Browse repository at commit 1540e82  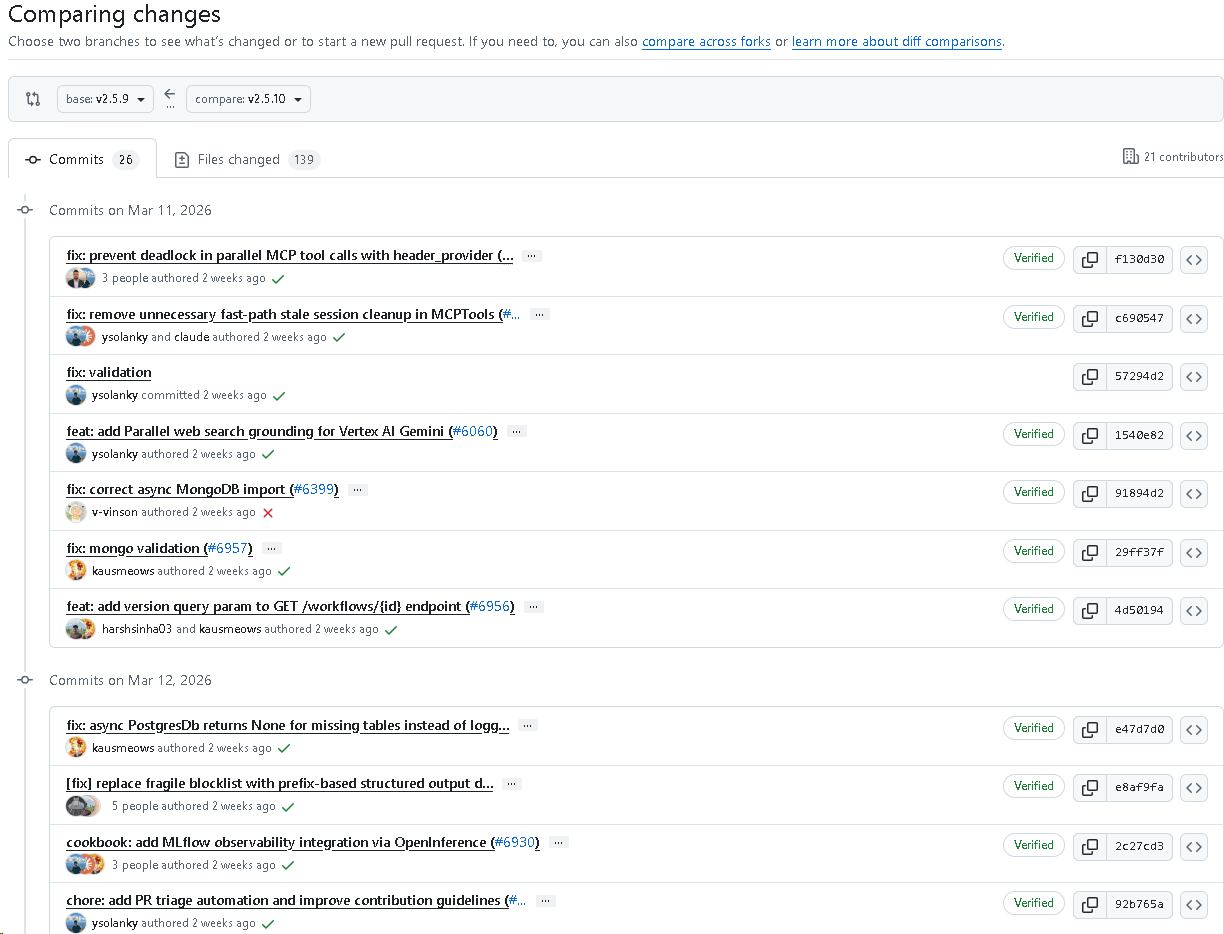(x=1194, y=436)
